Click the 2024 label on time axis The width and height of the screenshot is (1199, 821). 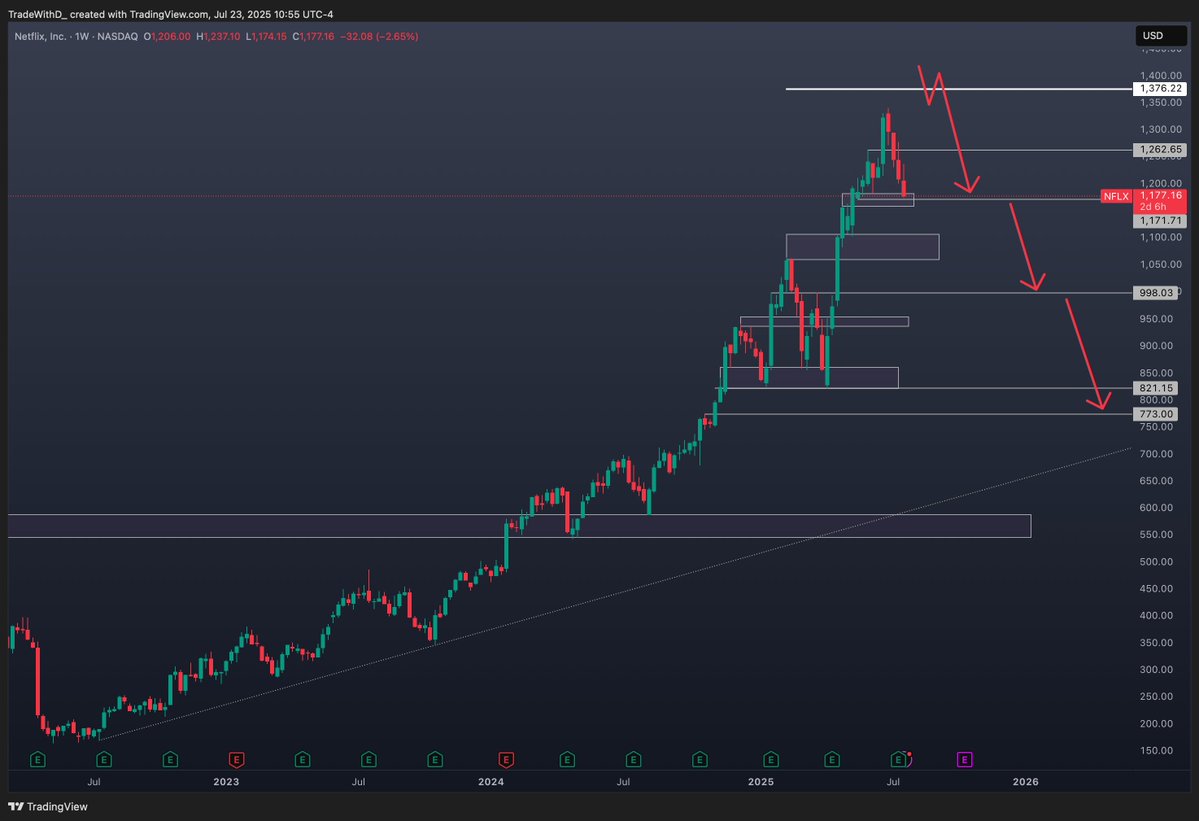(491, 781)
